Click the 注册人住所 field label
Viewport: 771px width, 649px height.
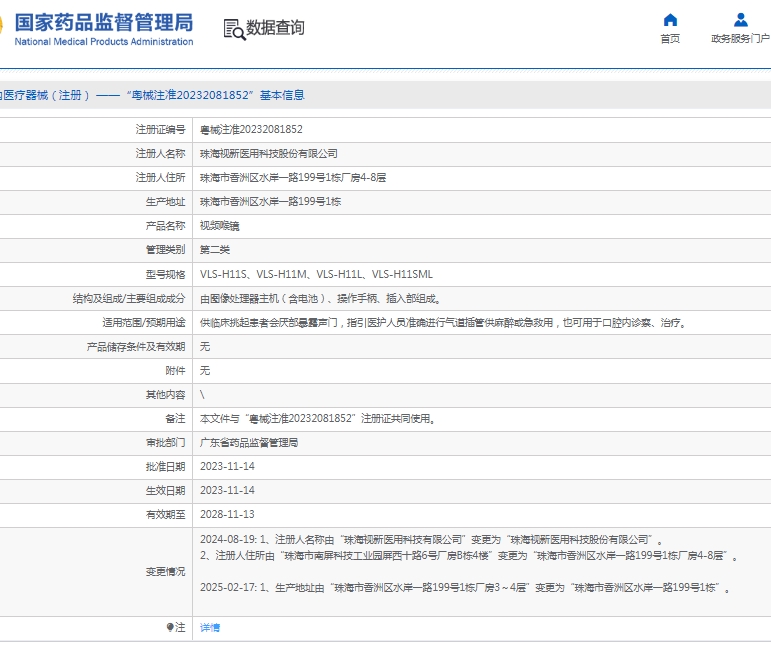click(x=160, y=178)
